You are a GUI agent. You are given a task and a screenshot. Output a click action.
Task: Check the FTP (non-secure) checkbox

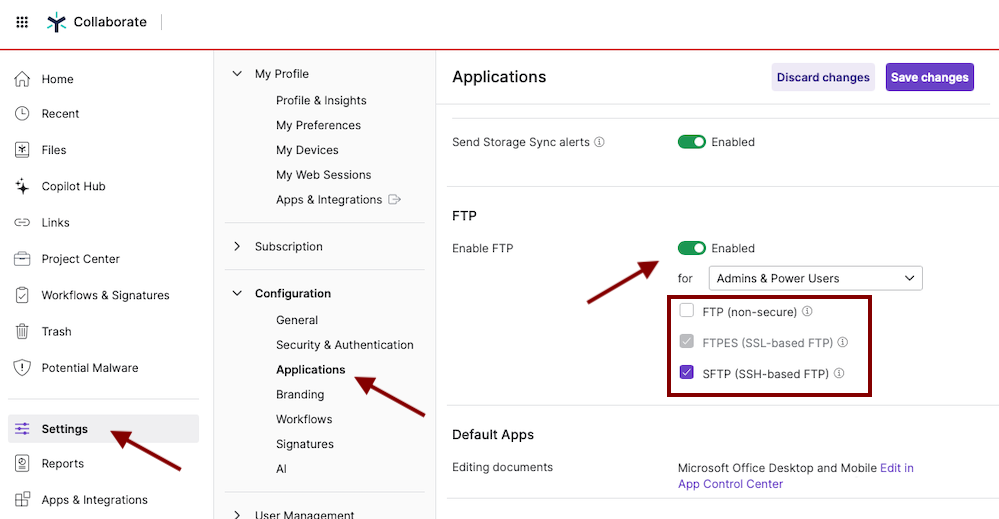pyautogui.click(x=687, y=311)
